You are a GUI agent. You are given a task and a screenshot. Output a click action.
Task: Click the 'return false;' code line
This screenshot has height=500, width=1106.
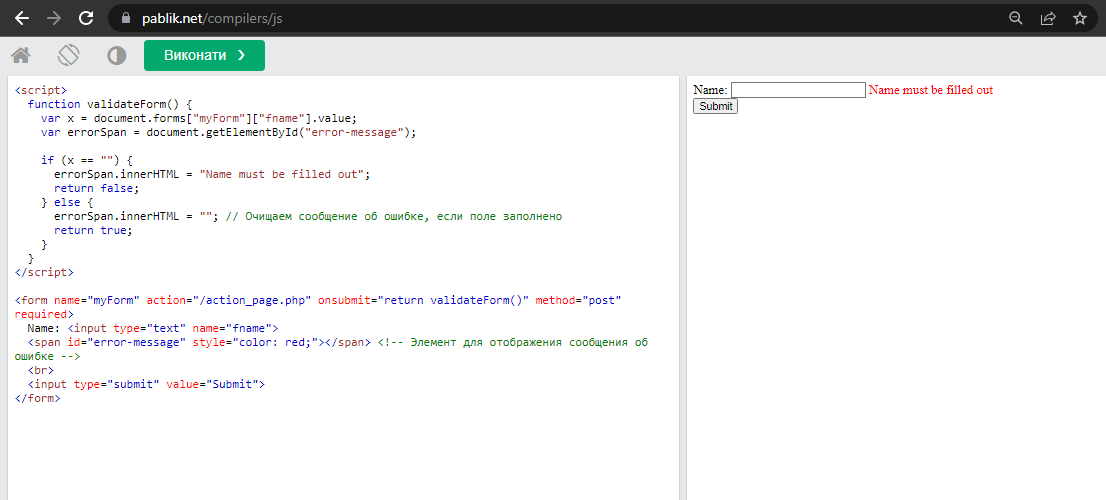tap(96, 188)
